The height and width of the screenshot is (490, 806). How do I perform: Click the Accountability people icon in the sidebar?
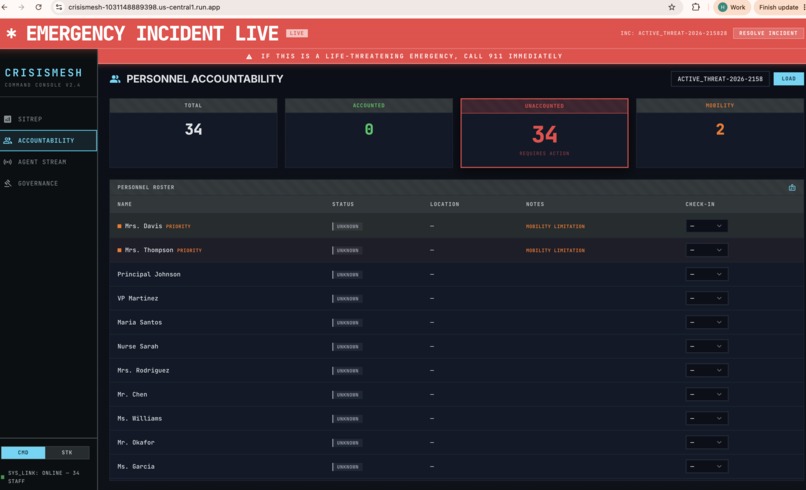pyautogui.click(x=8, y=140)
